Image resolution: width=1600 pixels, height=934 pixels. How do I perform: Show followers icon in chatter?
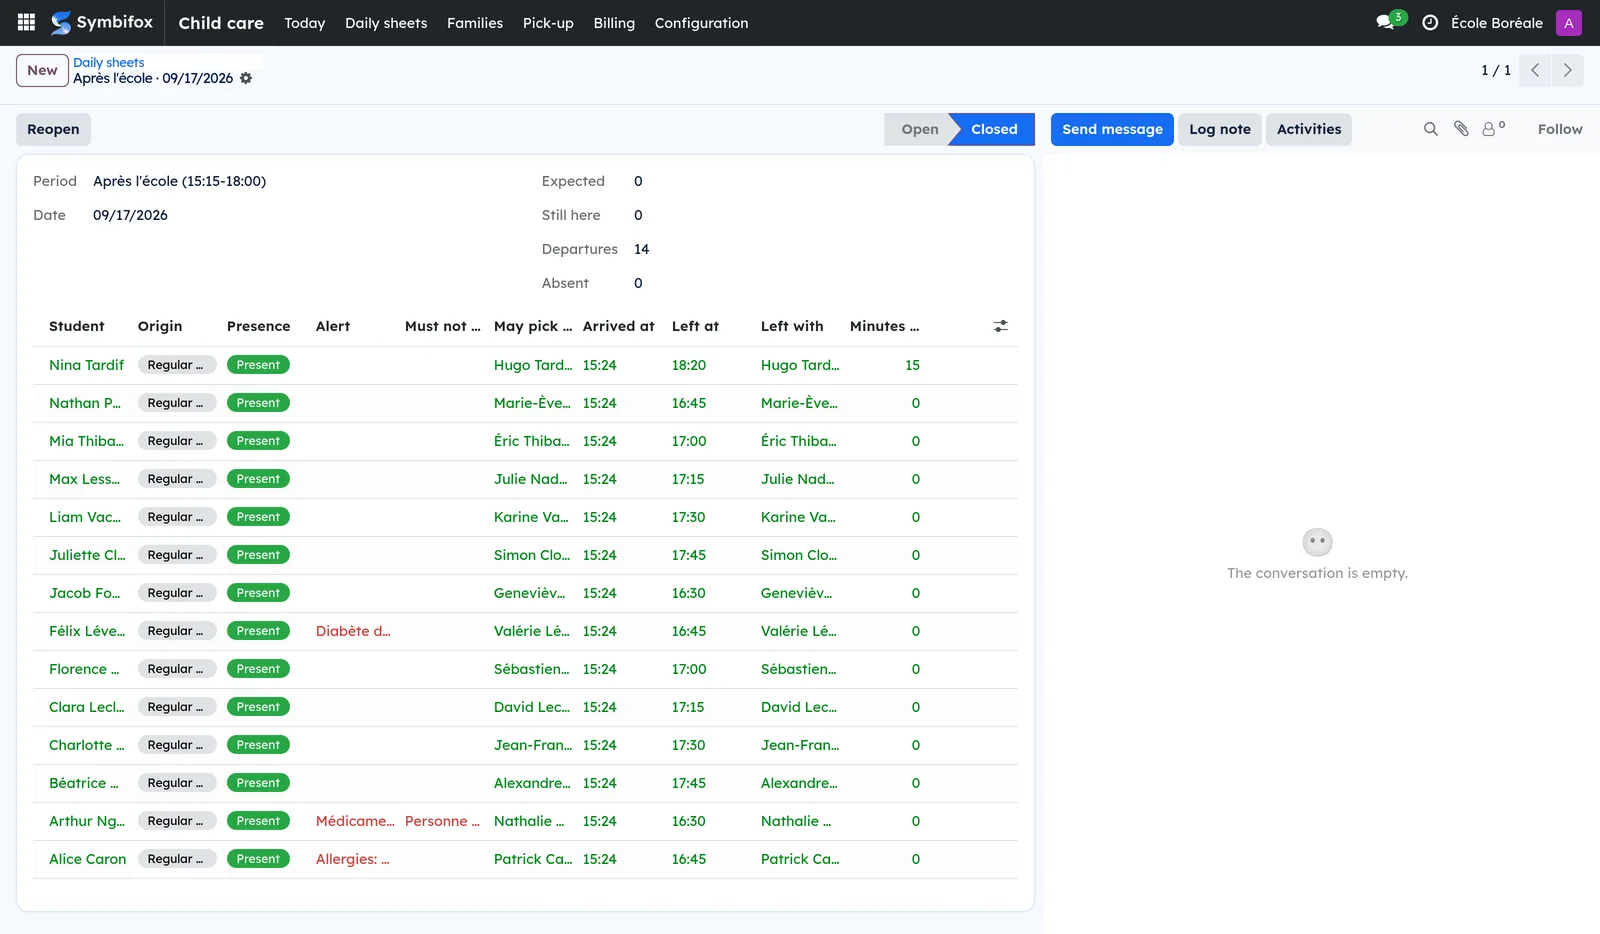(x=1492, y=129)
